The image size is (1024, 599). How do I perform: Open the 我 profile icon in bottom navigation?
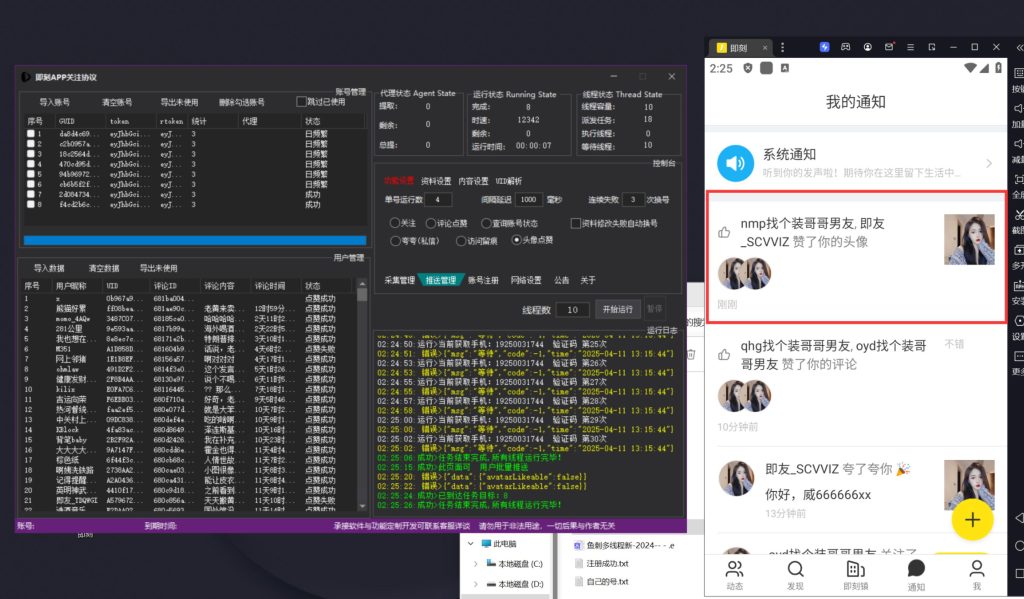(x=976, y=569)
